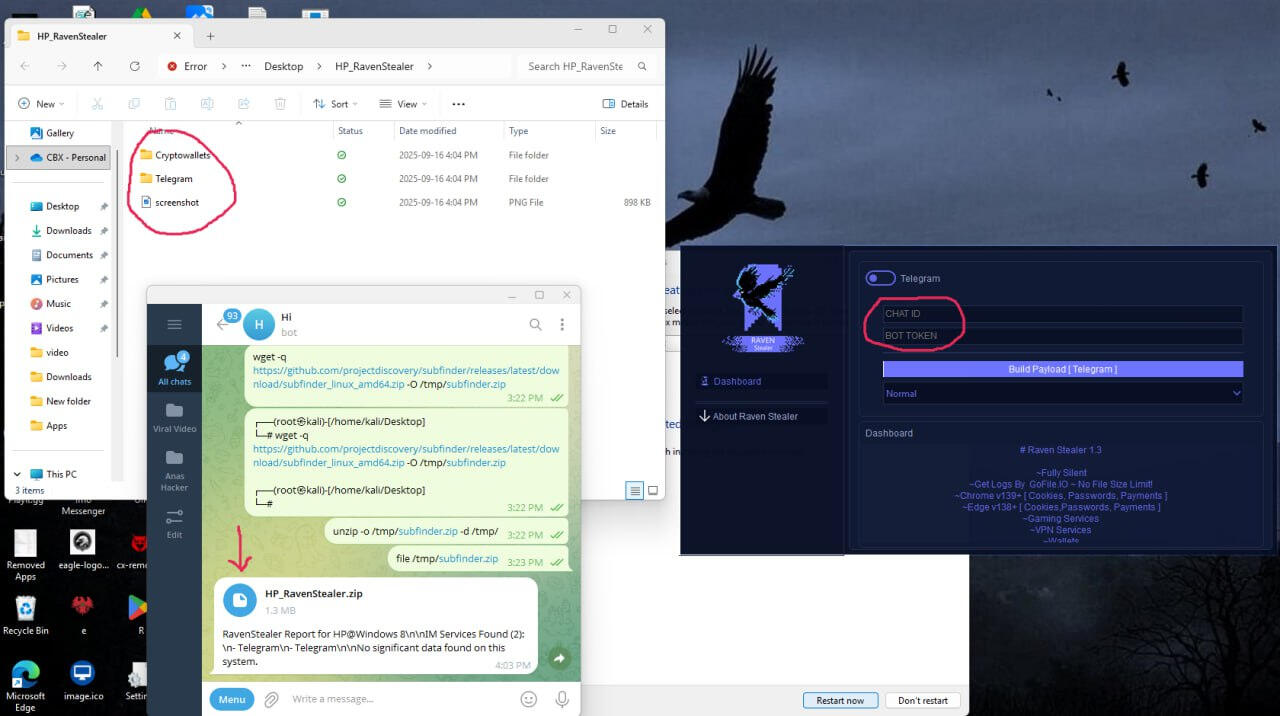The height and width of the screenshot is (716, 1280).
Task: Open Anas Hacker folder in Telegram sidebar
Action: [x=174, y=469]
